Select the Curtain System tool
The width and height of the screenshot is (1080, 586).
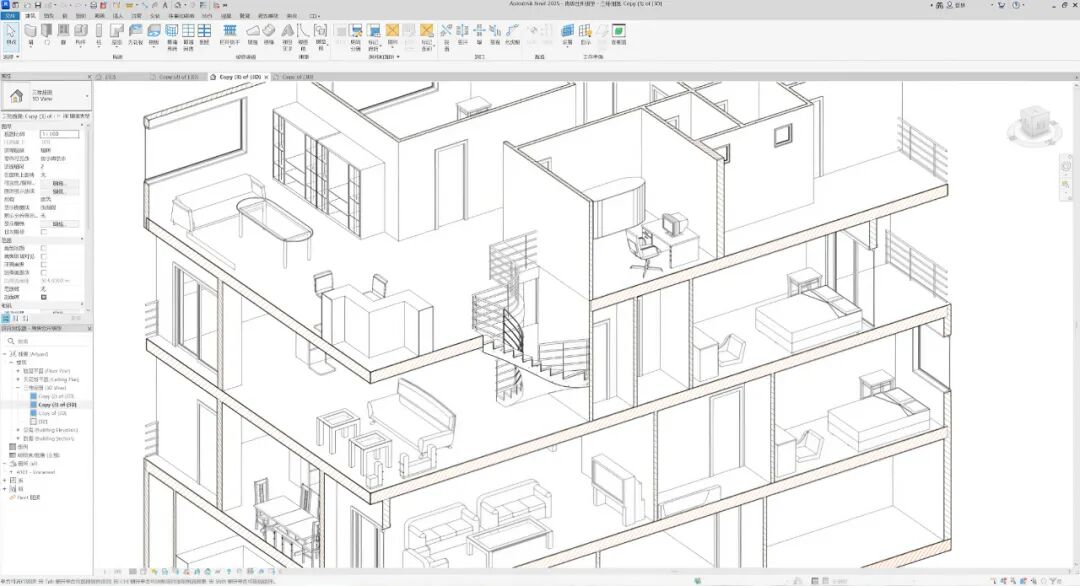tap(172, 36)
